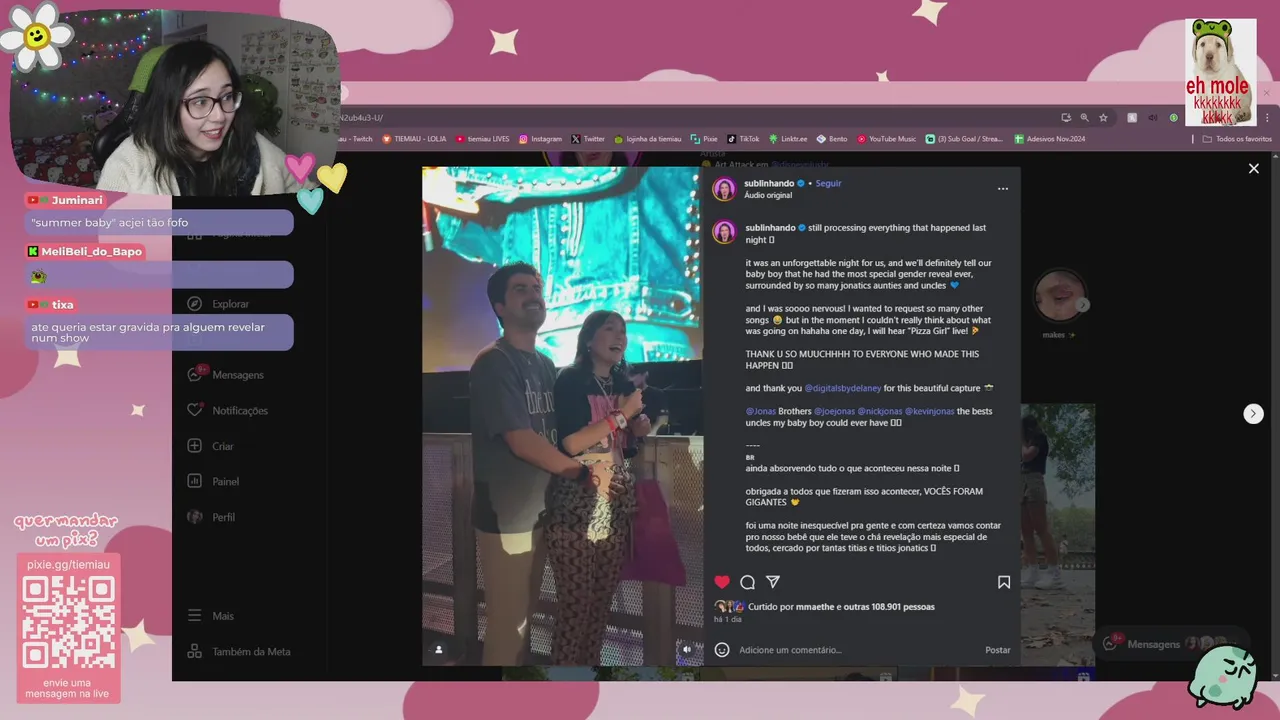Open the Bento bookmark
Viewport: 1280px width, 720px height.
tap(832, 139)
